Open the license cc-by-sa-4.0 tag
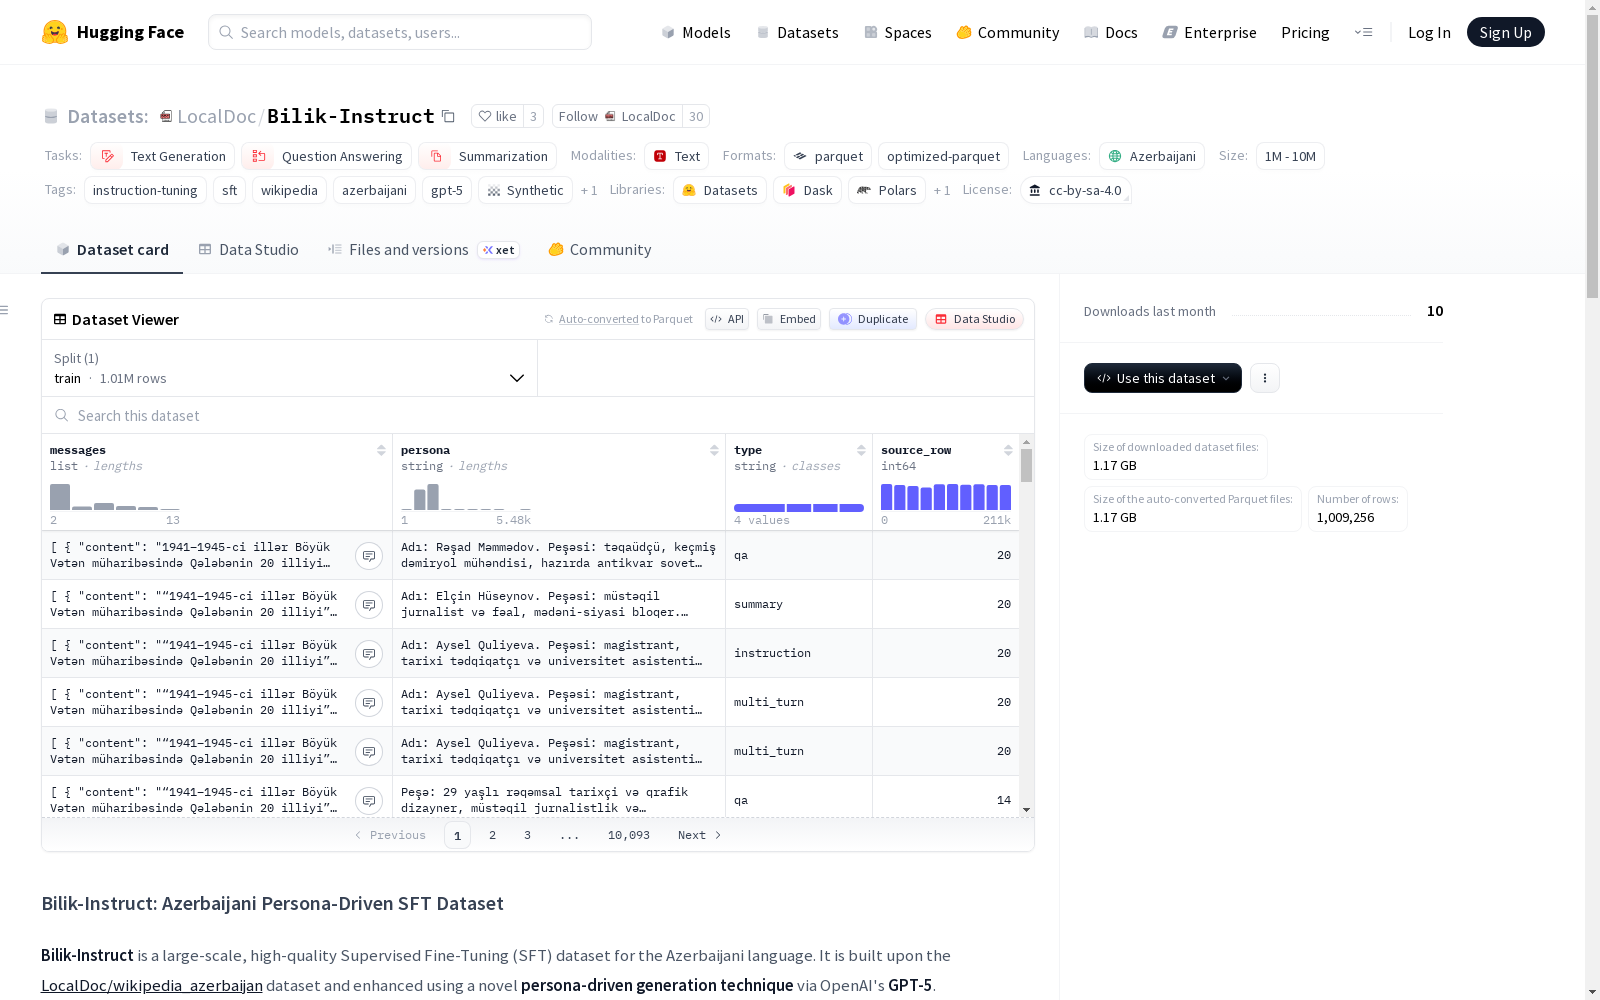1600x1000 pixels. pyautogui.click(x=1076, y=190)
